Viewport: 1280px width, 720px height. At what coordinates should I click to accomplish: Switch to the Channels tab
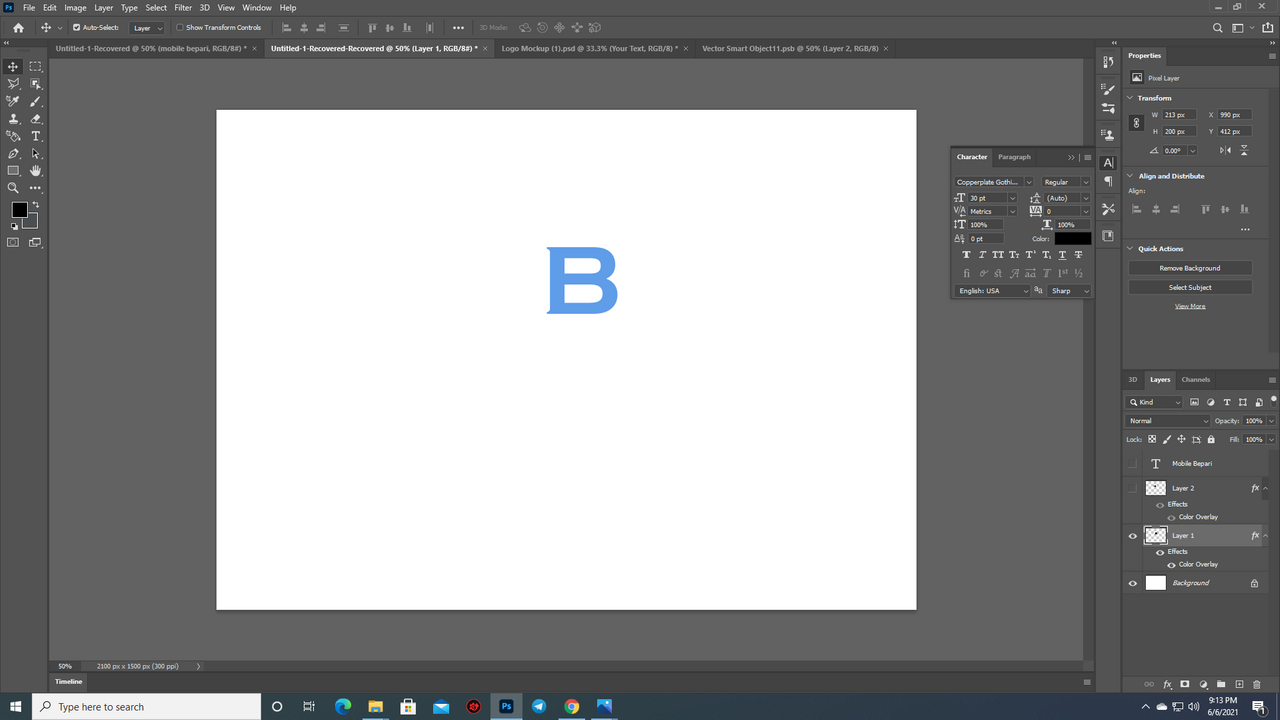[1196, 380]
